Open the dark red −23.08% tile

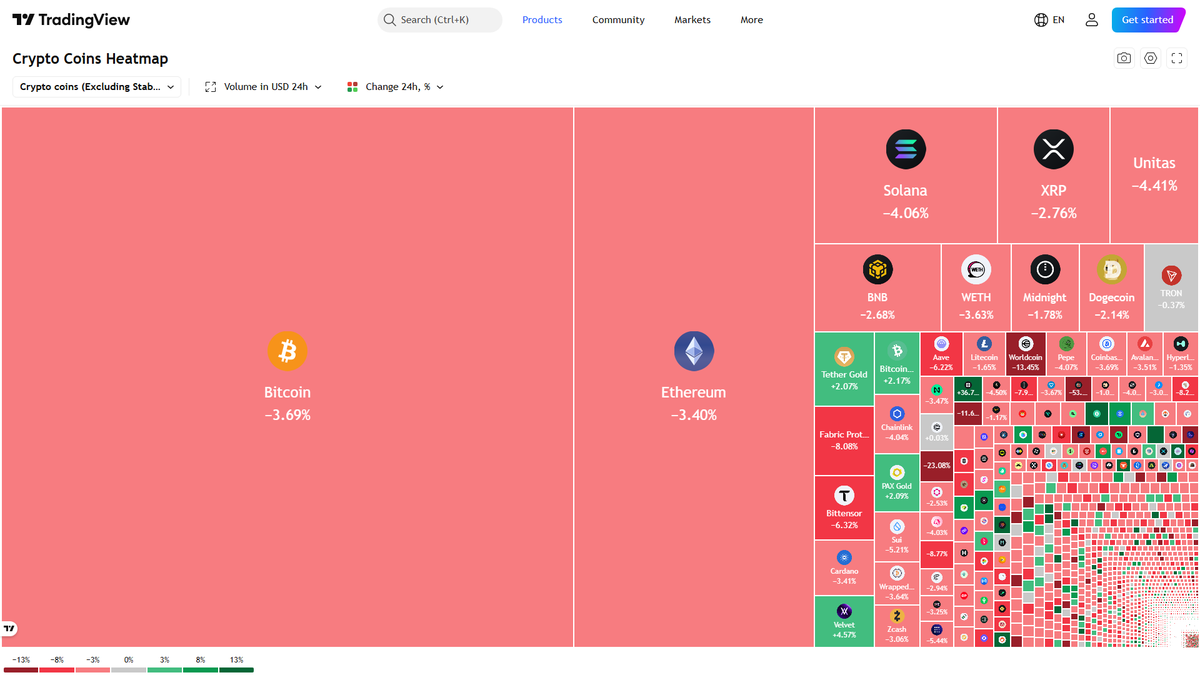pos(937,465)
